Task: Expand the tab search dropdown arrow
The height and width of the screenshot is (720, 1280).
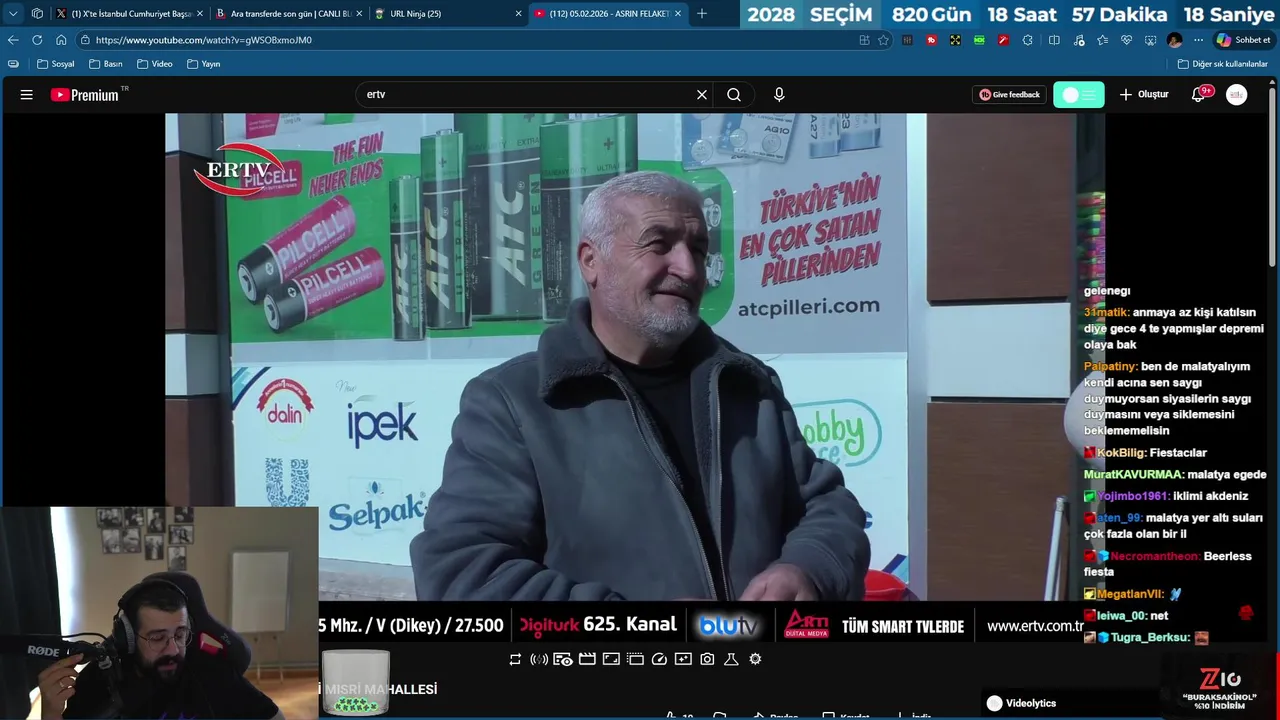Action: click(13, 14)
